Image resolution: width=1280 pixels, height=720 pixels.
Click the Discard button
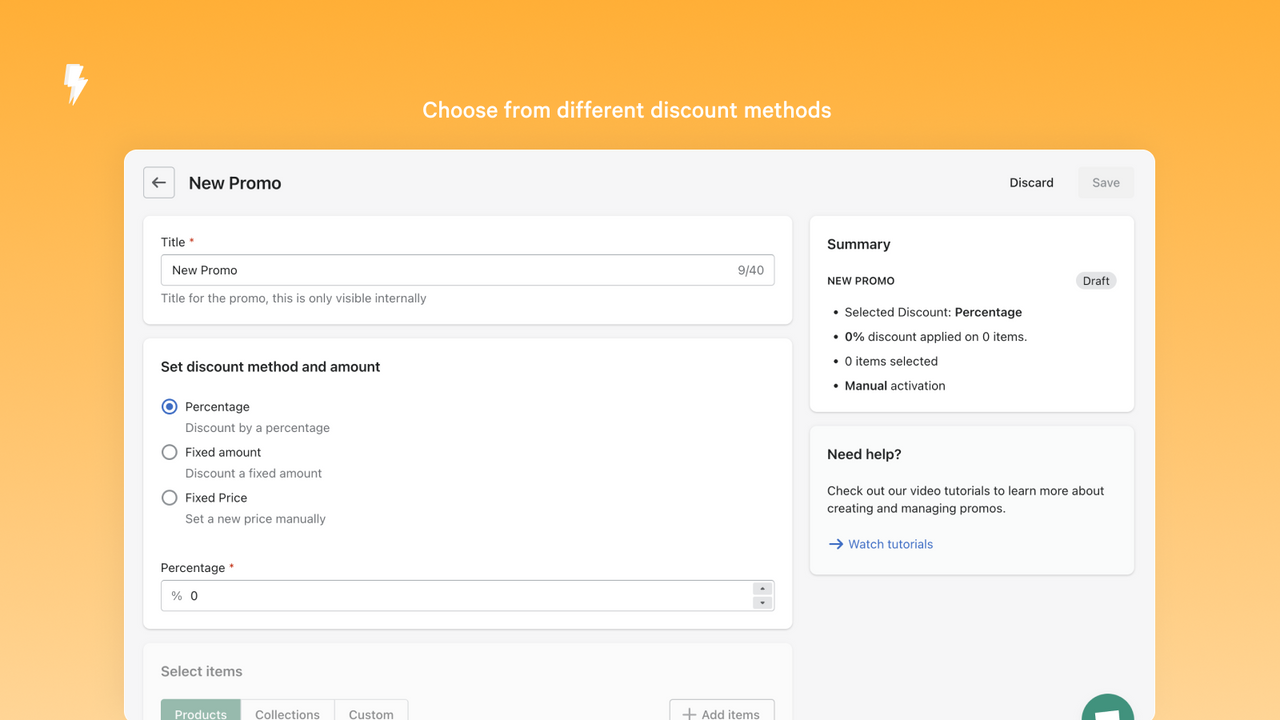[x=1031, y=183]
